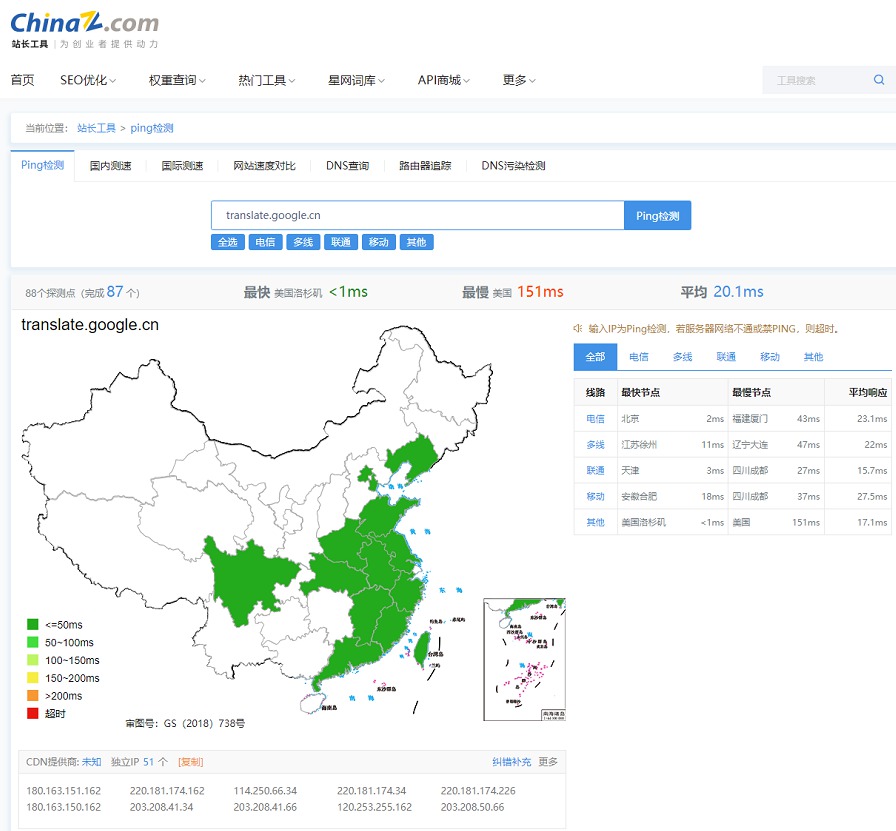896x831 pixels.
Task: Select the 电信 results tab
Action: (x=639, y=357)
